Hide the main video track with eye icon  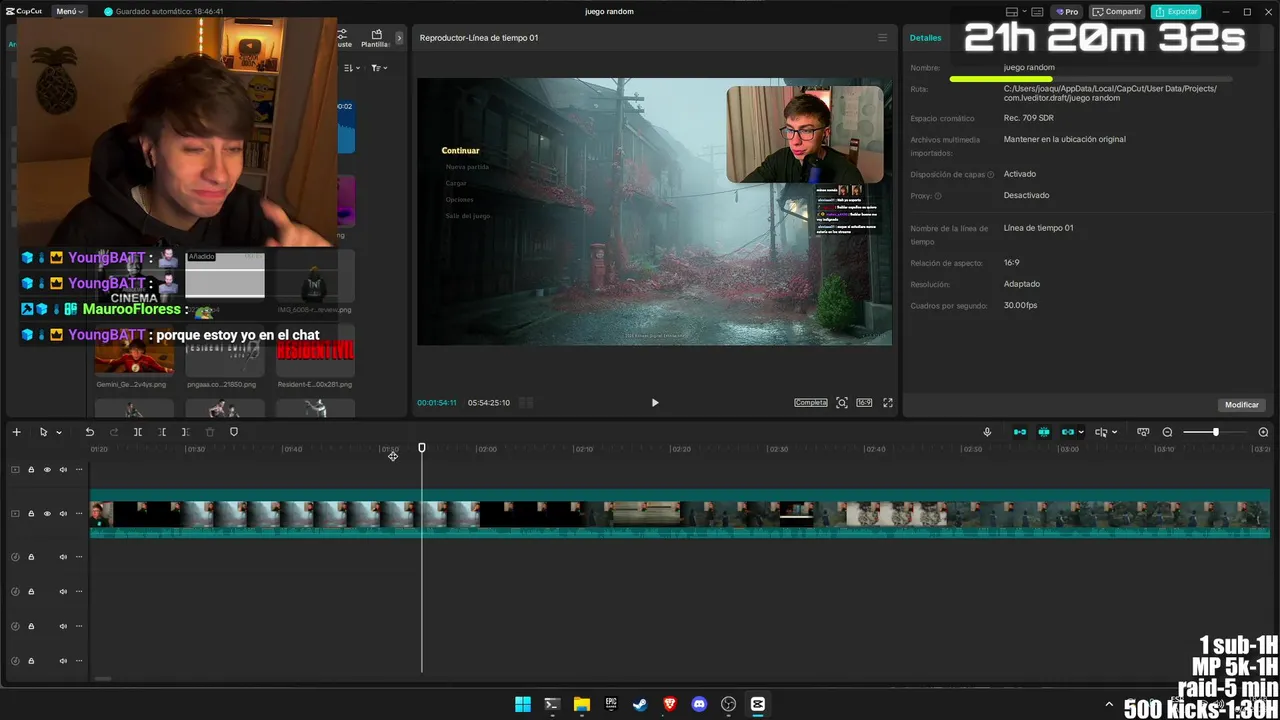[x=47, y=513]
